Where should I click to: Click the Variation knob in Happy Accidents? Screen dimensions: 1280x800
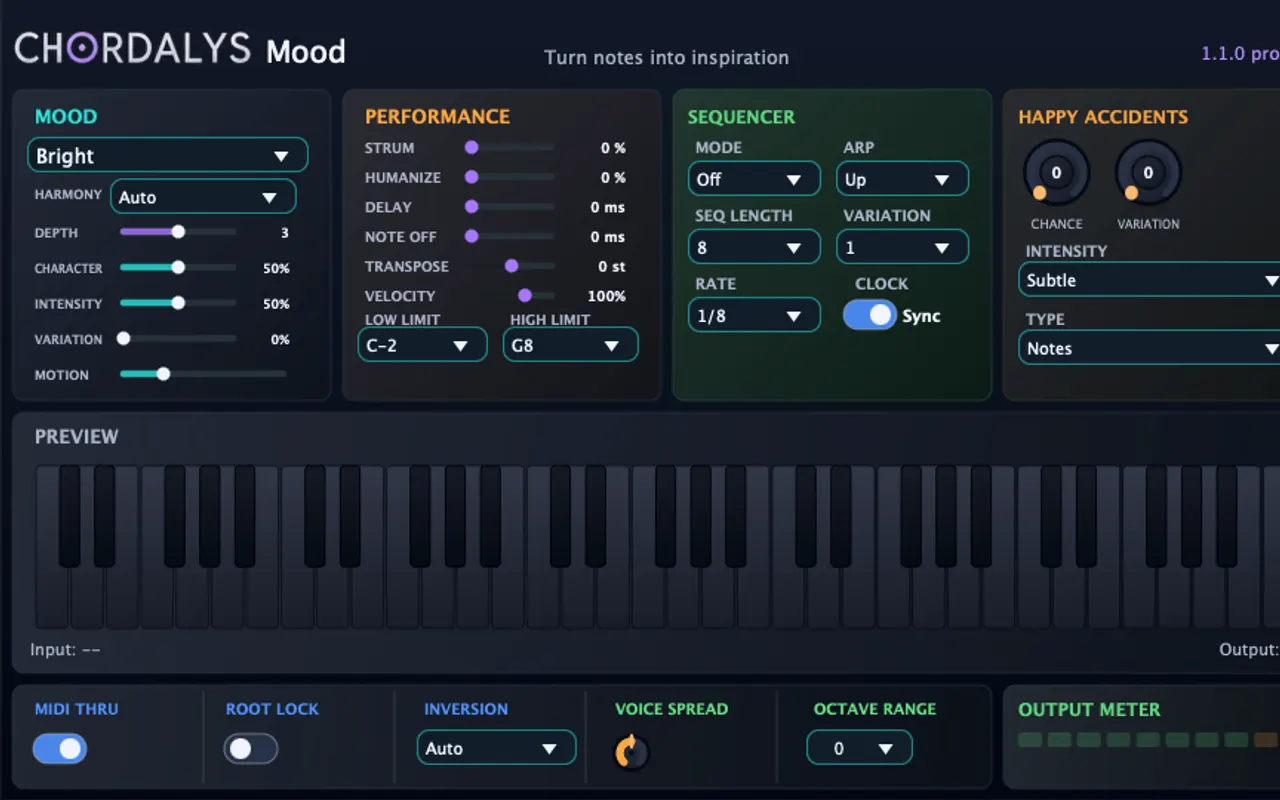[x=1148, y=174]
